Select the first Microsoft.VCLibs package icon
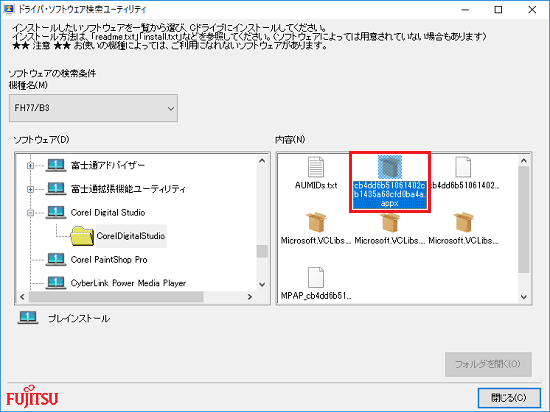Viewport: 550px width, 412px height. point(316,222)
